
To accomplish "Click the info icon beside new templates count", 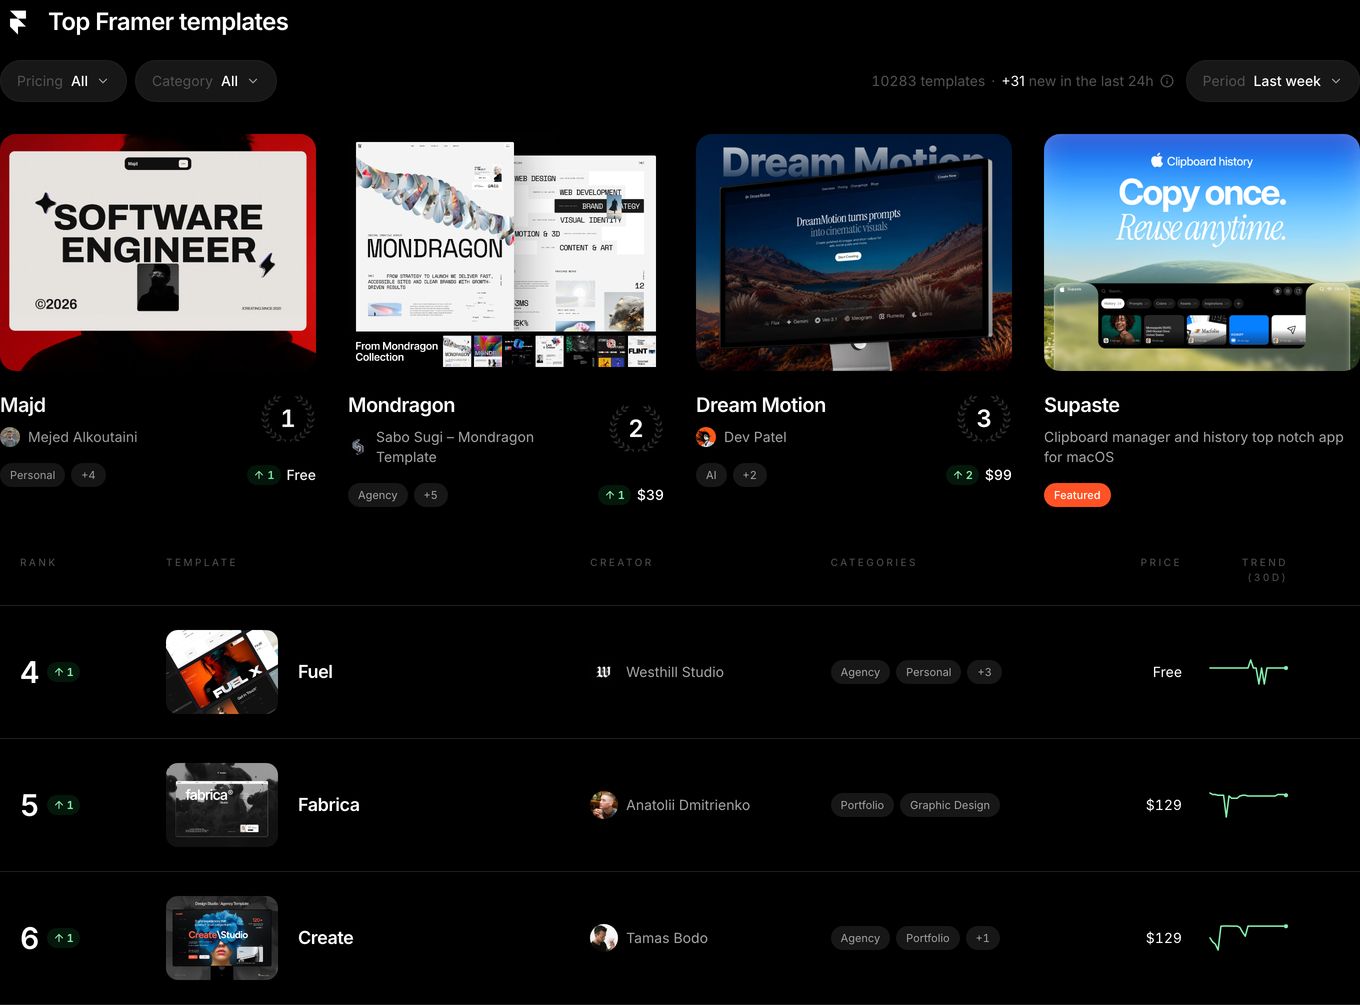I will click(1167, 81).
